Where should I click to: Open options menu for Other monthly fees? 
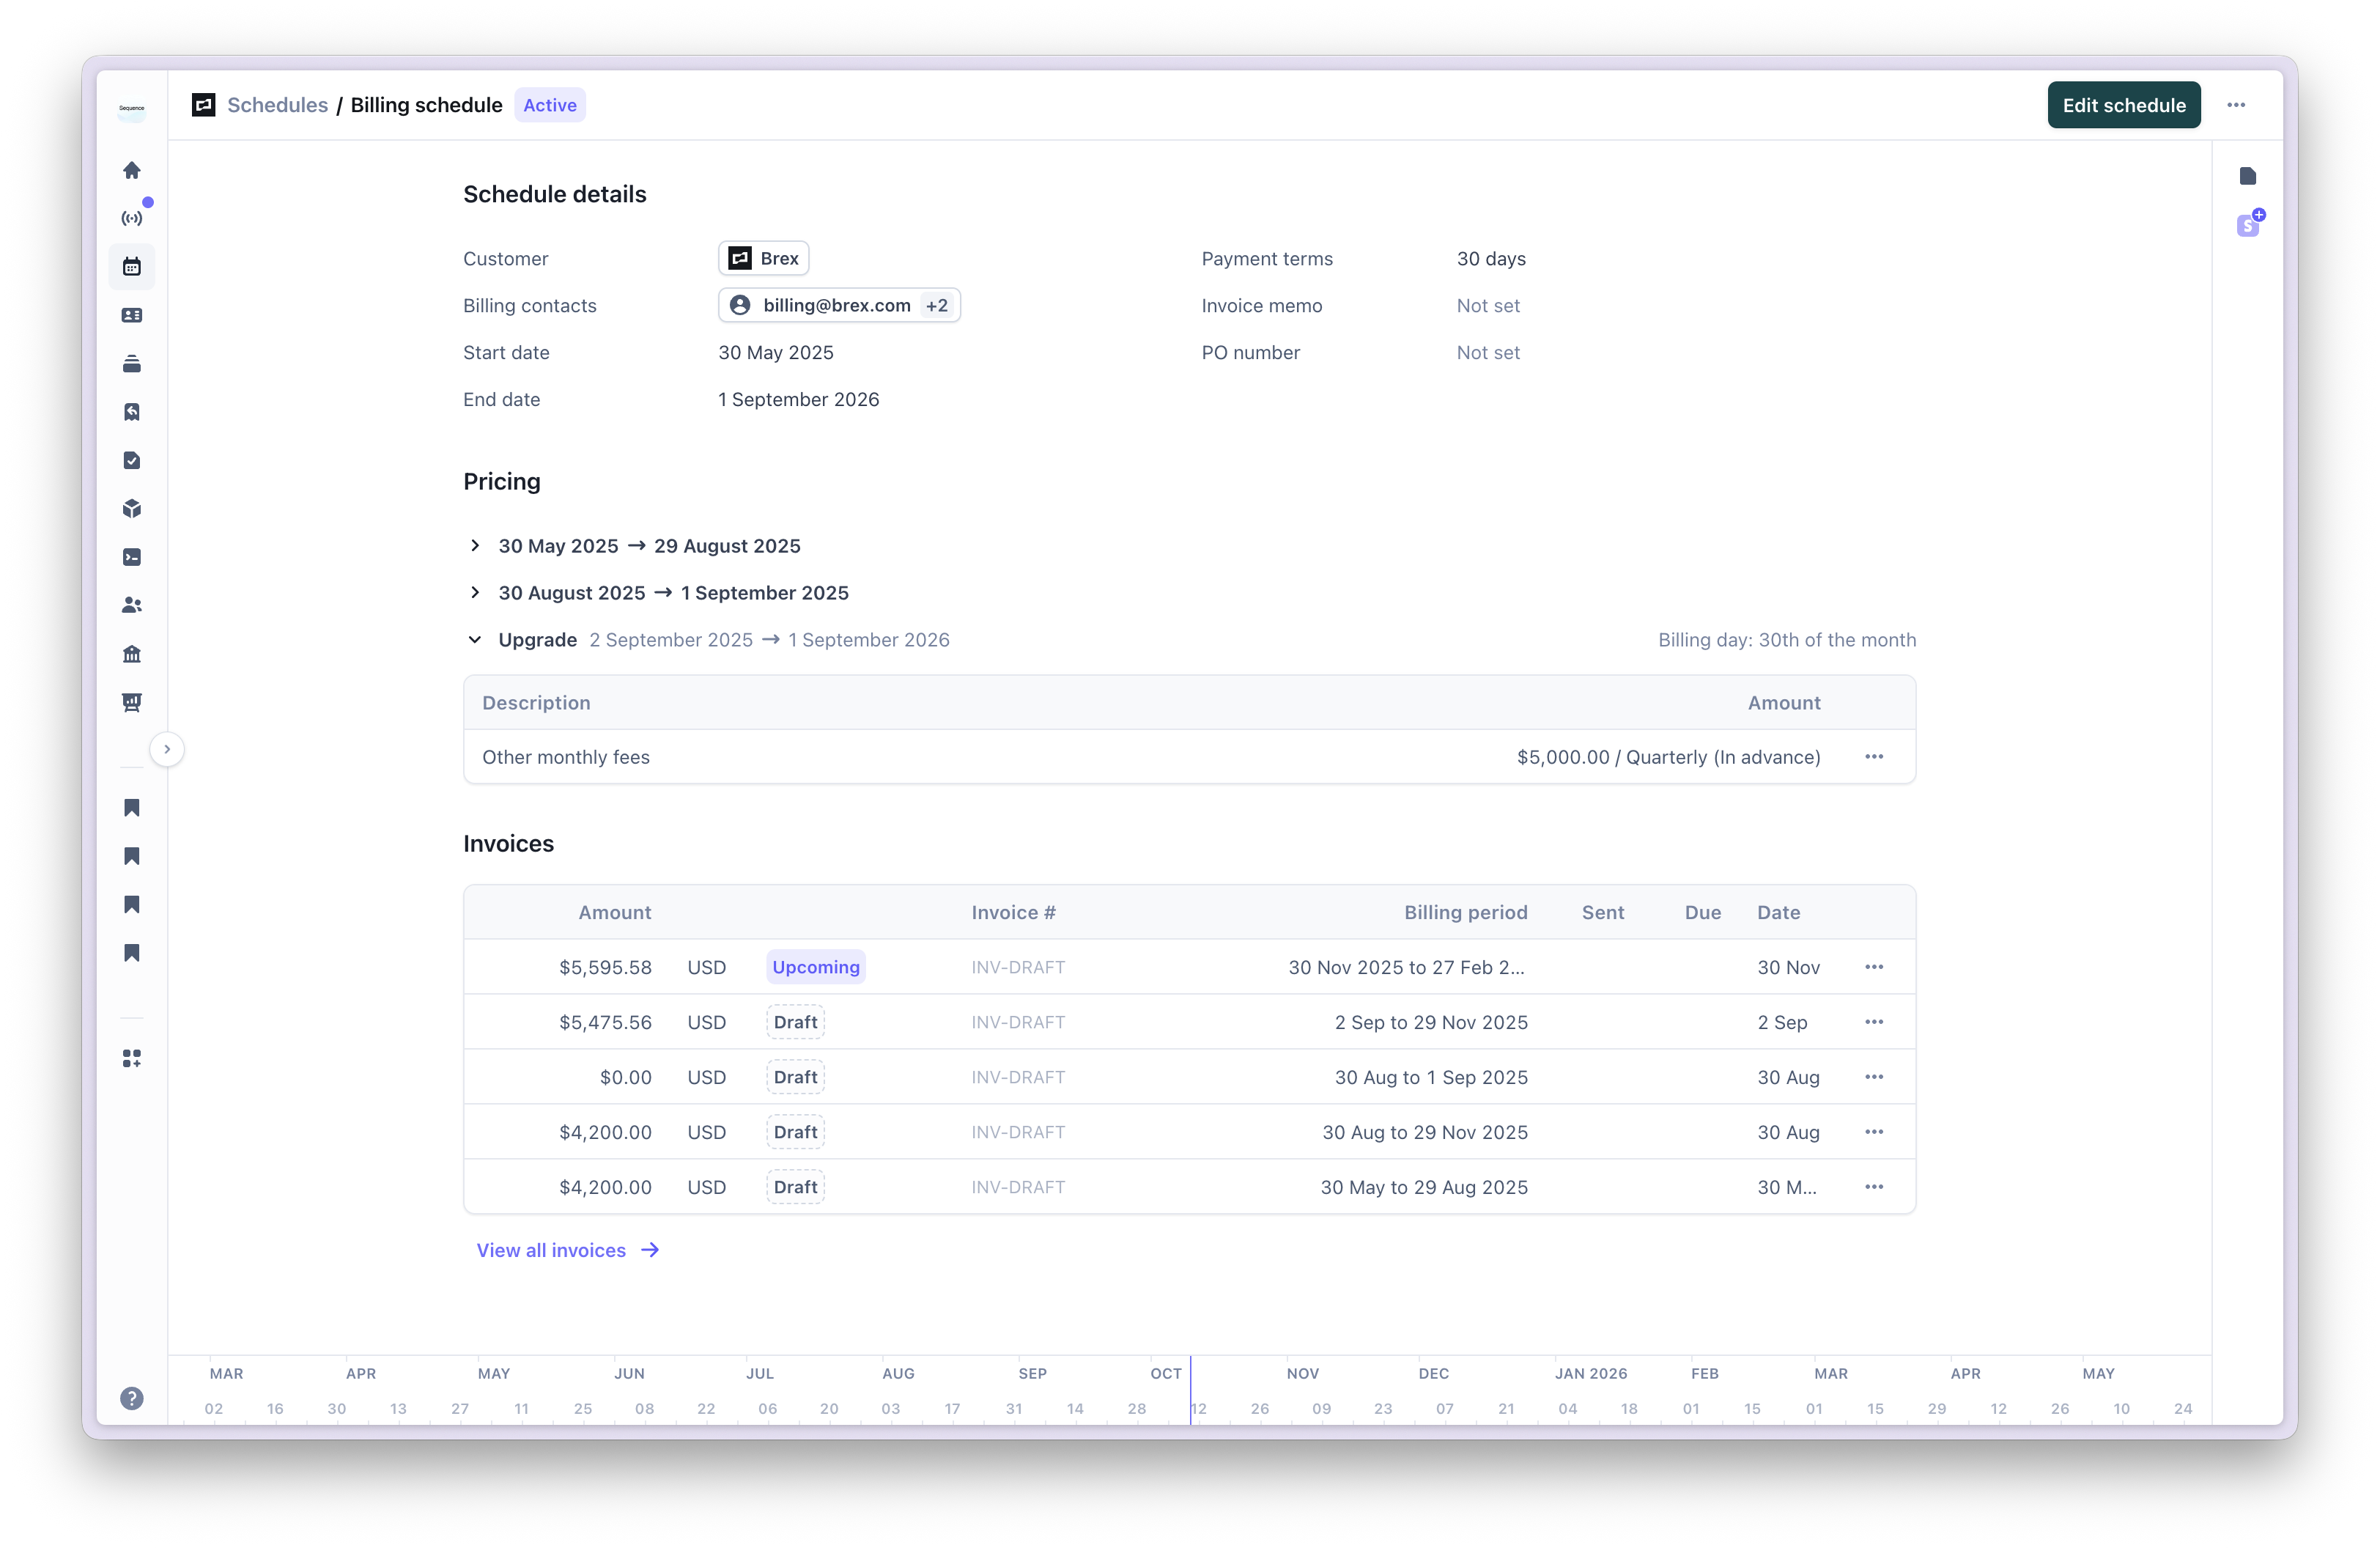[x=1873, y=757]
